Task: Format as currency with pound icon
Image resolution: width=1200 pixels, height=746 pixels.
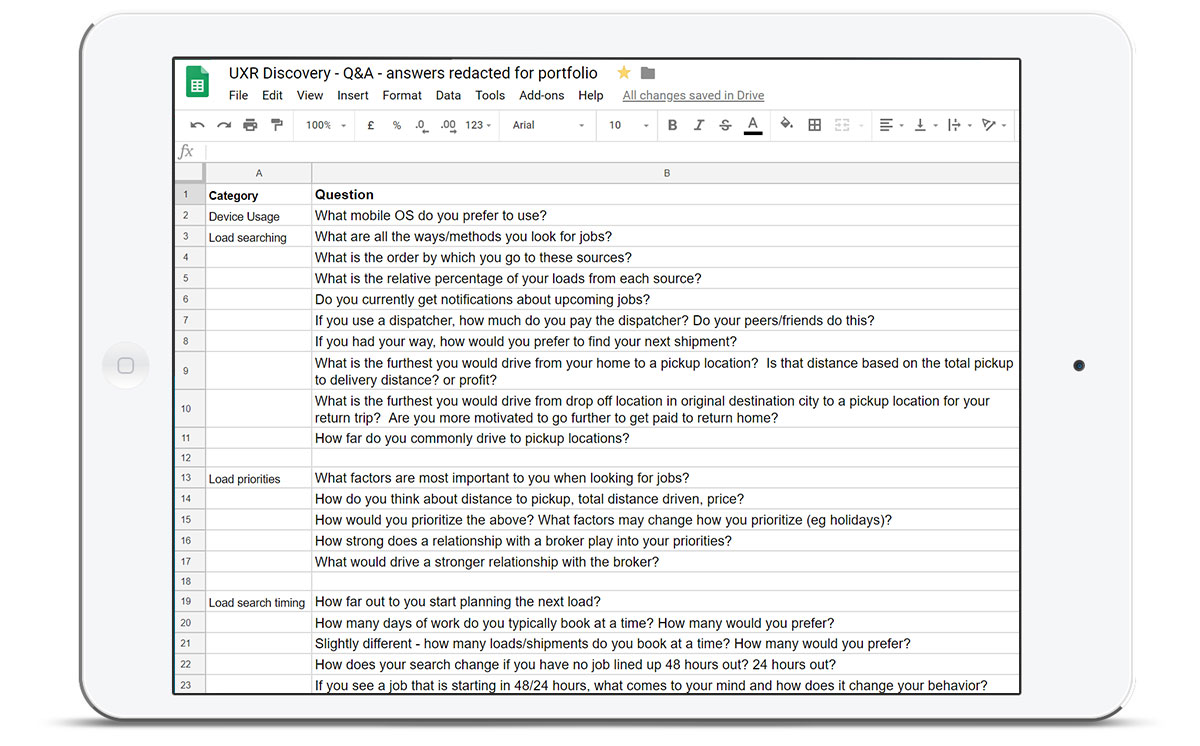Action: coord(371,125)
